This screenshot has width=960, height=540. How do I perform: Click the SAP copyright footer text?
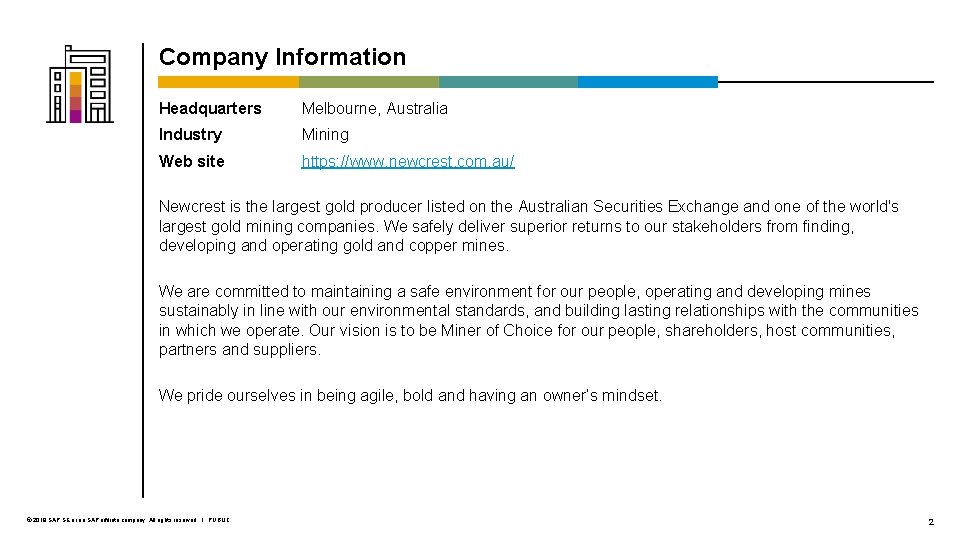pyautogui.click(x=111, y=520)
